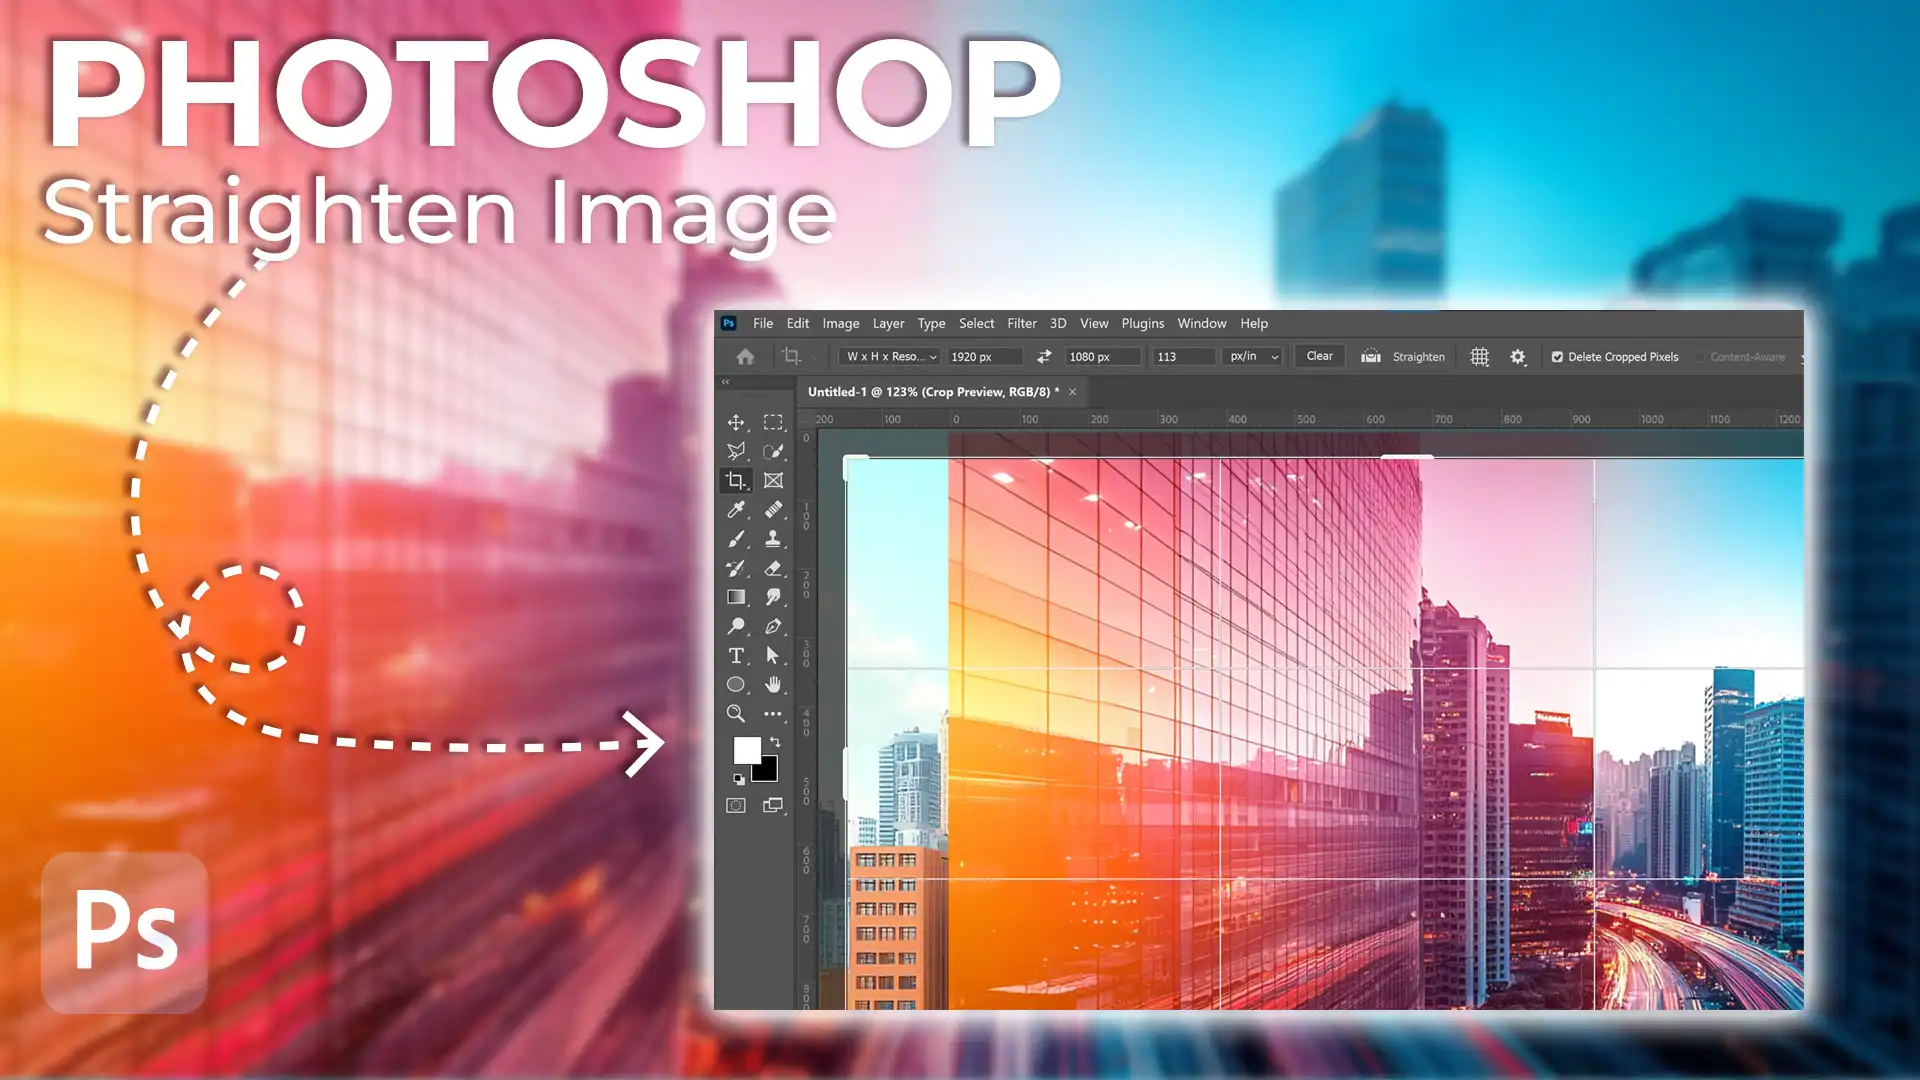Open additional crop settings gear
This screenshot has height=1080, width=1920.
(1518, 357)
